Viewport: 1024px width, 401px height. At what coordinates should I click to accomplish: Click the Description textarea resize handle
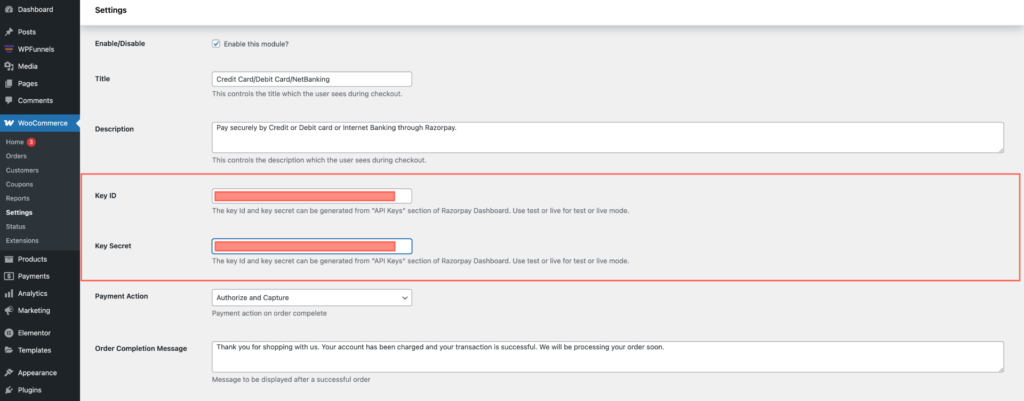pos(1000,150)
